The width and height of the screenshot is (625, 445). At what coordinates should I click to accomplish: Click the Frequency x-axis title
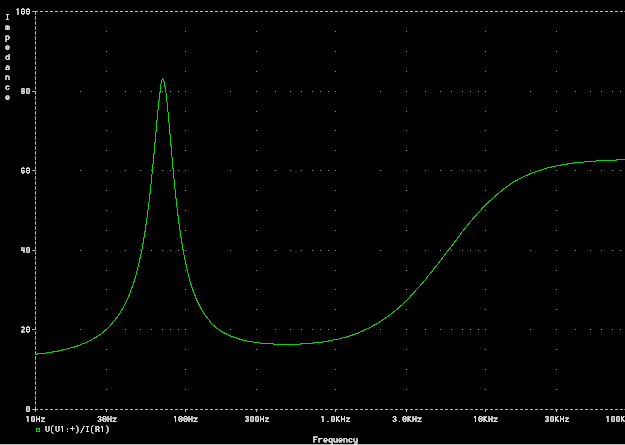(334, 439)
